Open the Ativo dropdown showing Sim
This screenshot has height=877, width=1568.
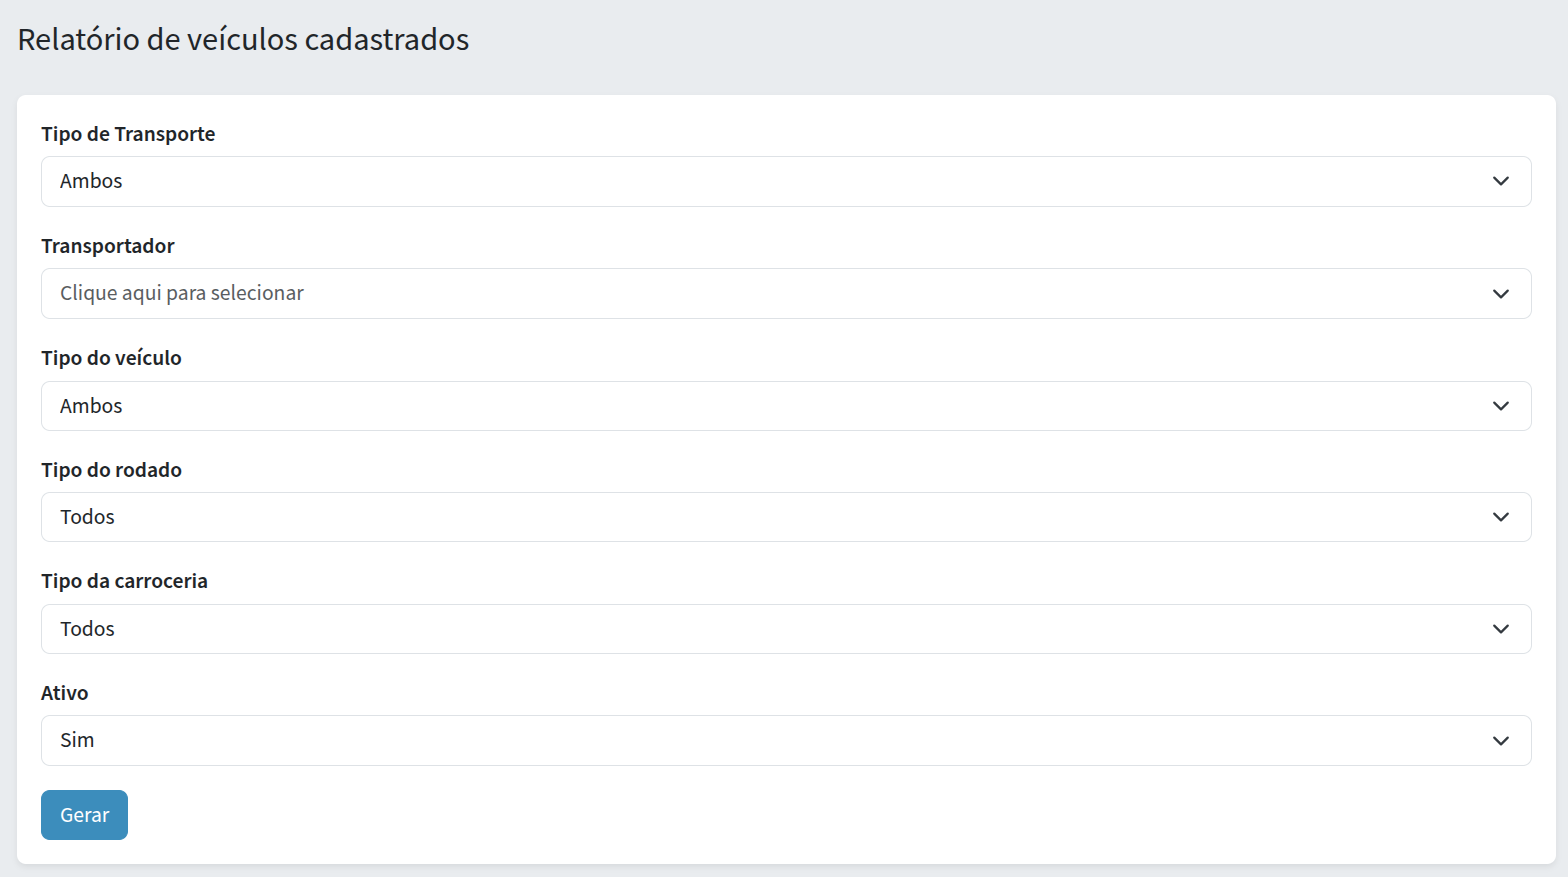(785, 741)
